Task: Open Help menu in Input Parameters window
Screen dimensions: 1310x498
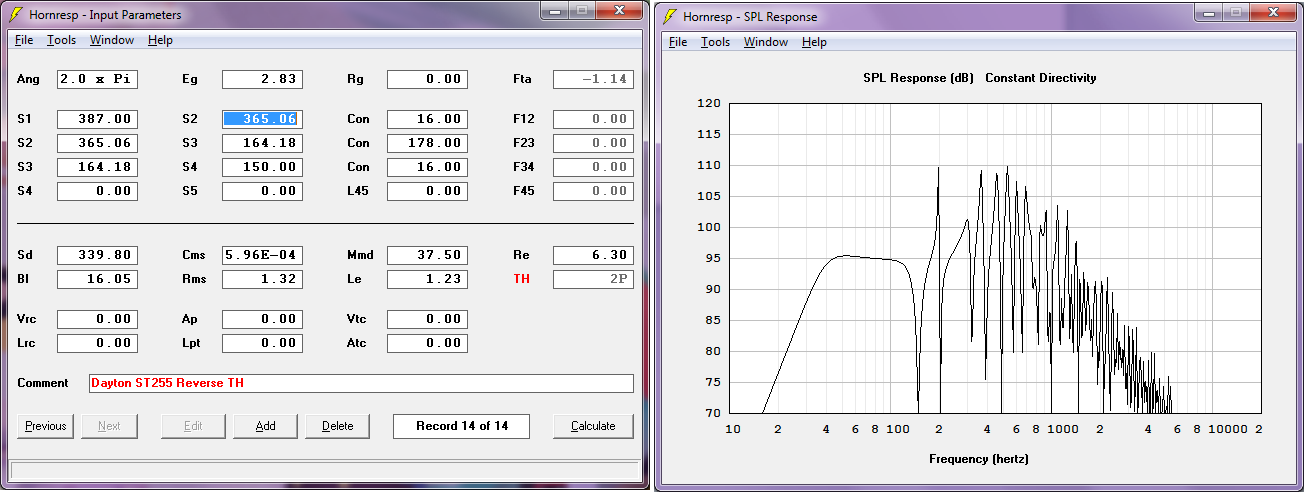Action: click(x=160, y=40)
